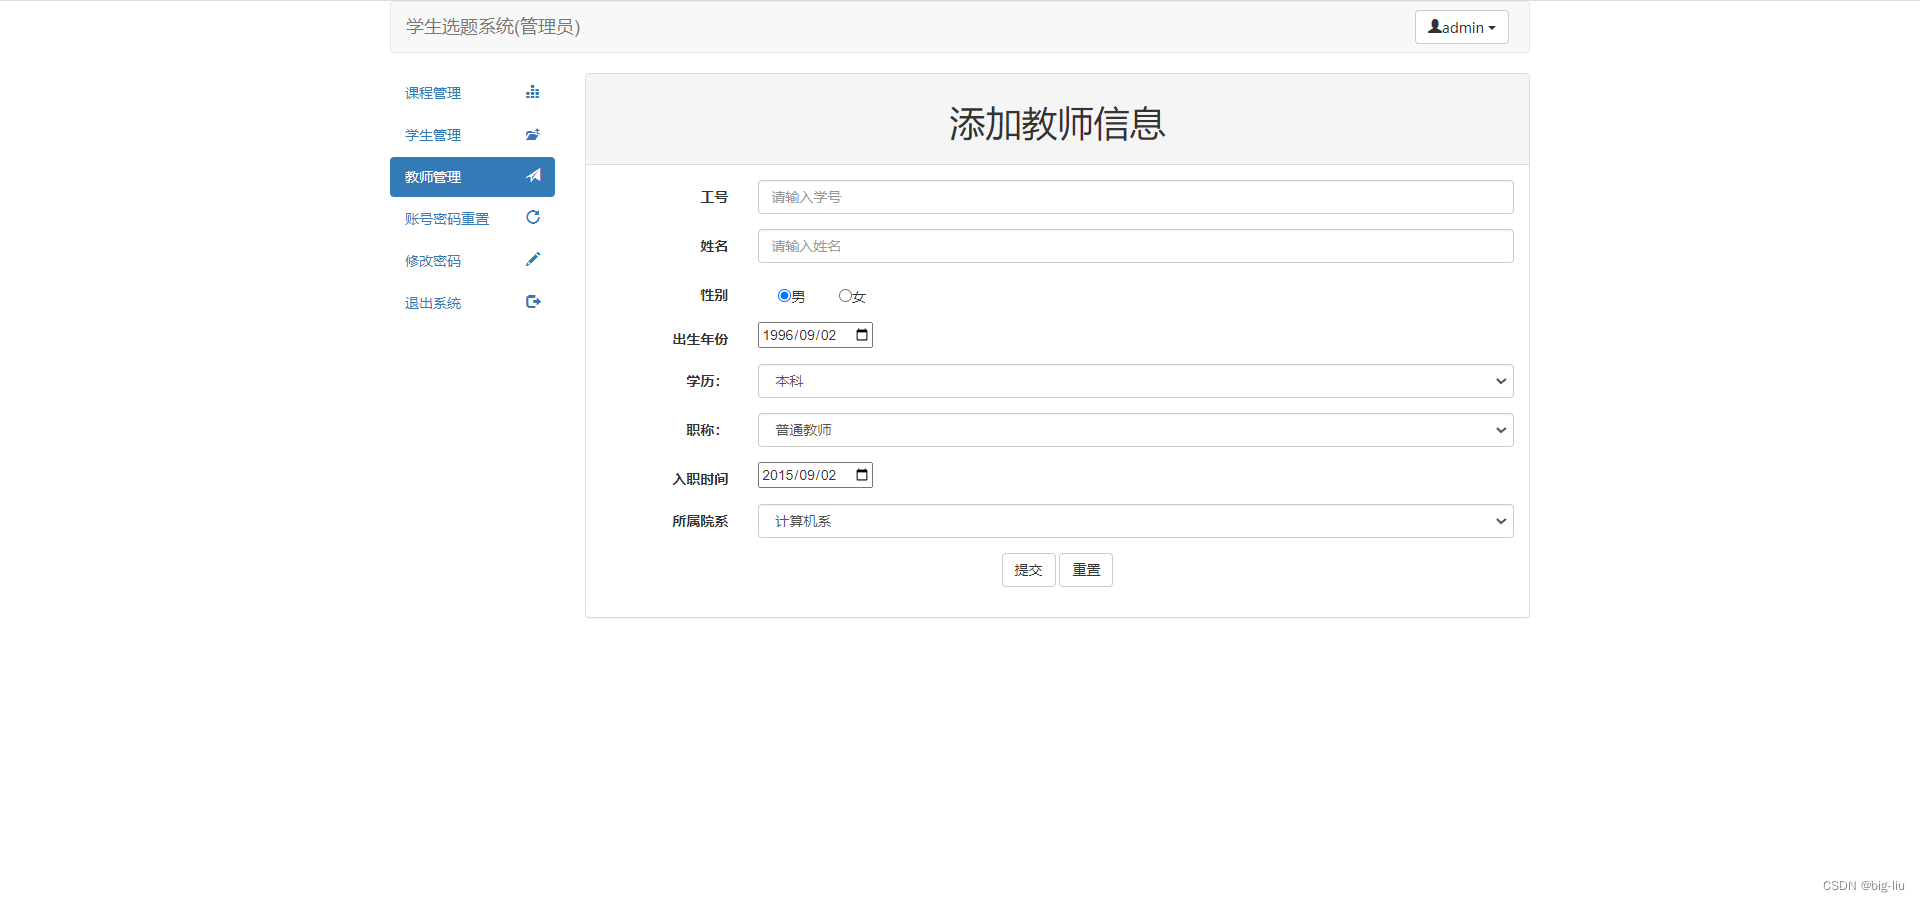Open 修改密码 in the sidebar
The image size is (1920, 902).
pyautogui.click(x=472, y=261)
